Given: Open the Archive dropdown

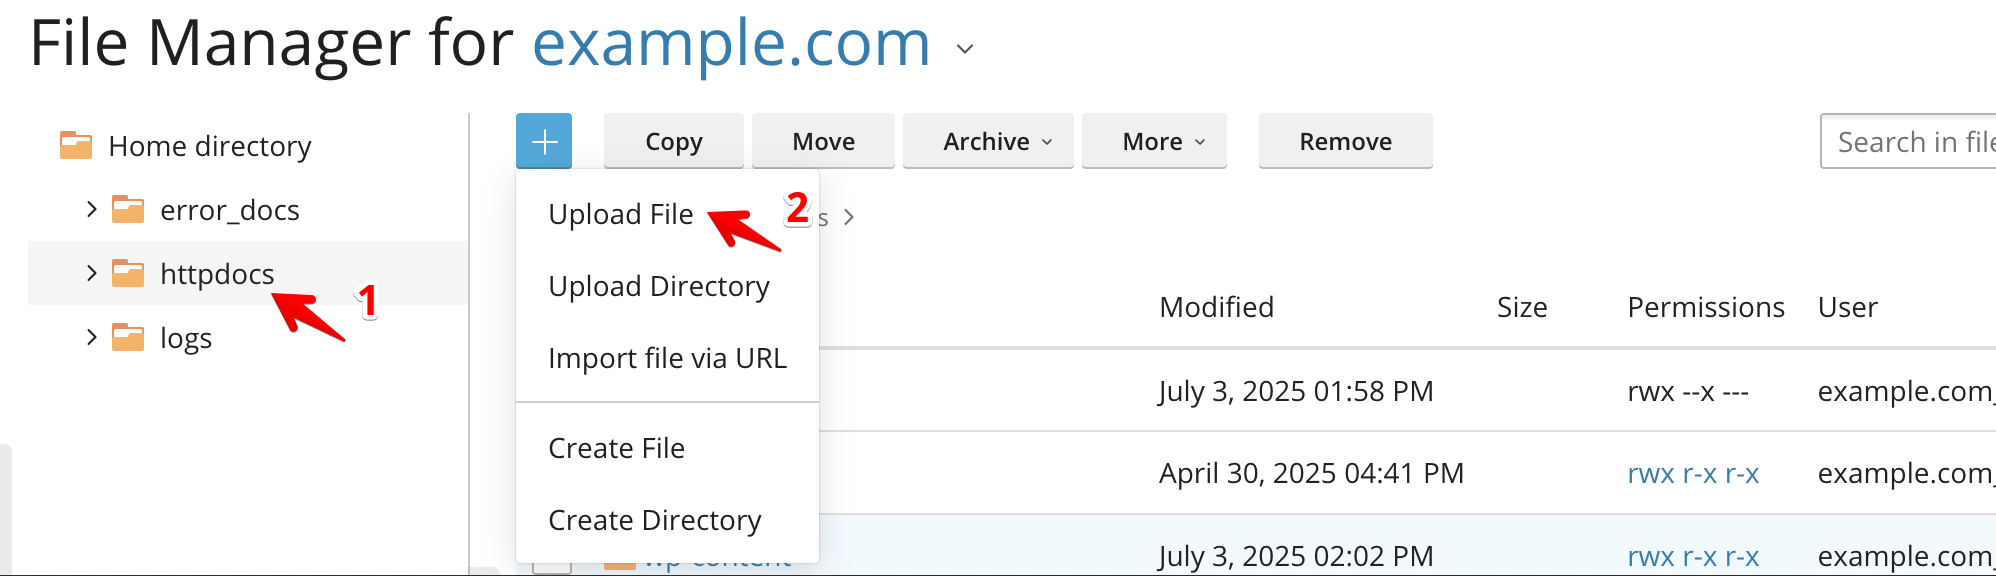Looking at the screenshot, I should tap(988, 141).
